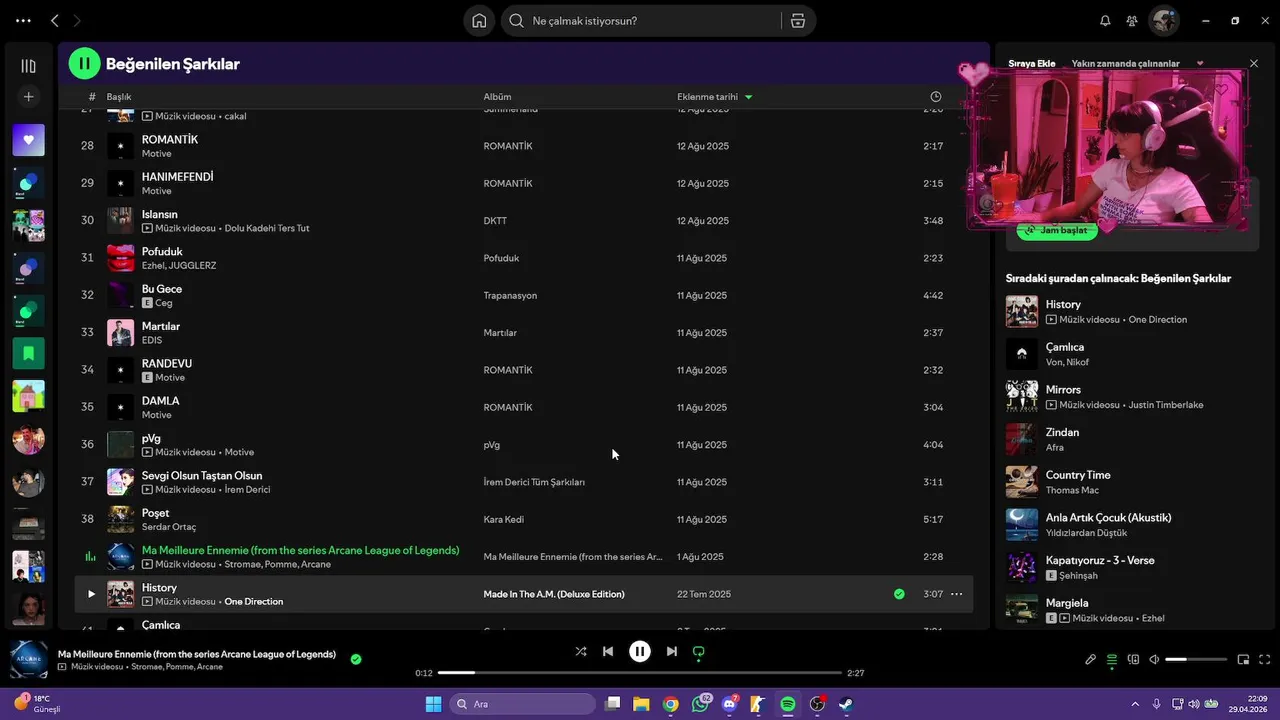The image size is (1280, 720).
Task: Click the Browse icon in search bar
Action: coord(797,21)
